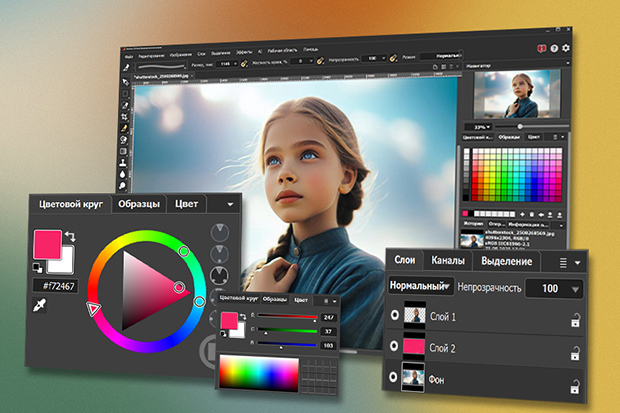Open edge hardness dropdown in options bar

click(311, 61)
